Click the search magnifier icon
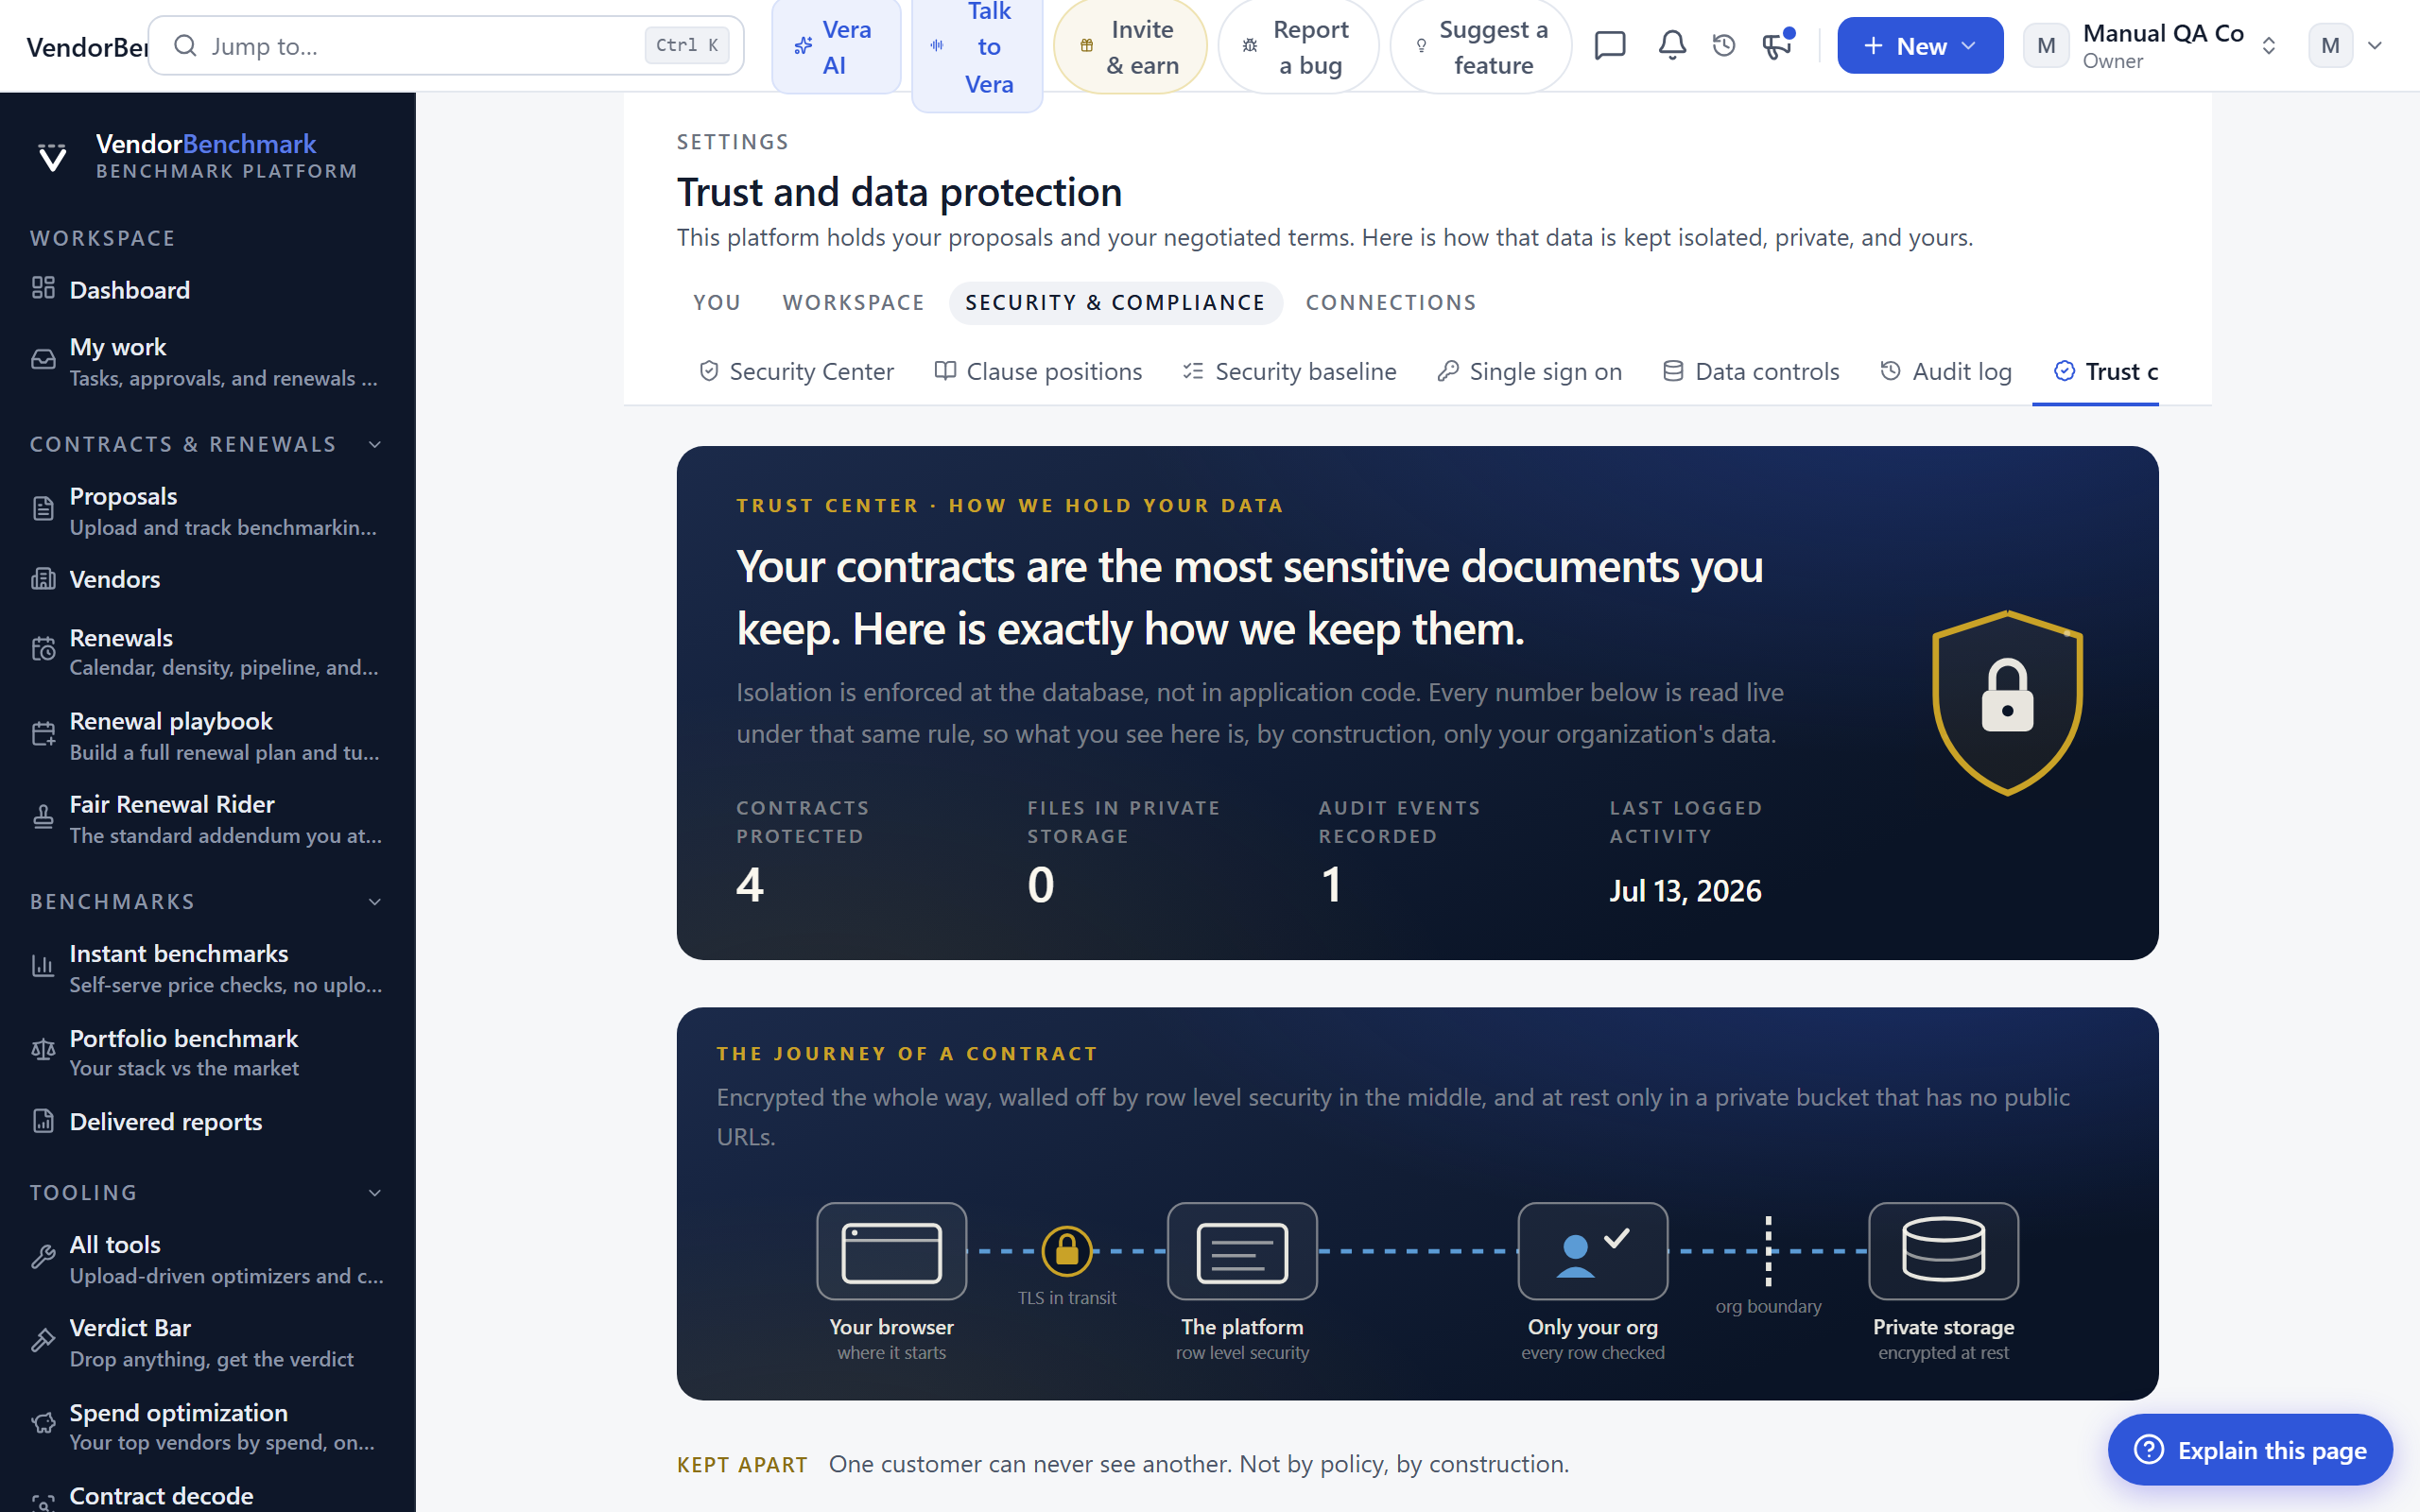Screen dimensions: 2420x1512 185,46
